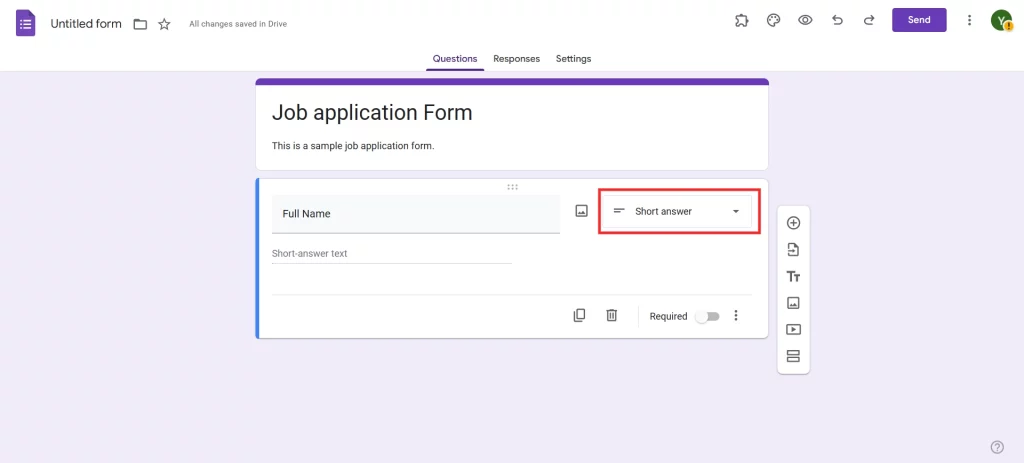This screenshot has width=1024, height=463.
Task: Add image to Full Name question
Action: 581,211
